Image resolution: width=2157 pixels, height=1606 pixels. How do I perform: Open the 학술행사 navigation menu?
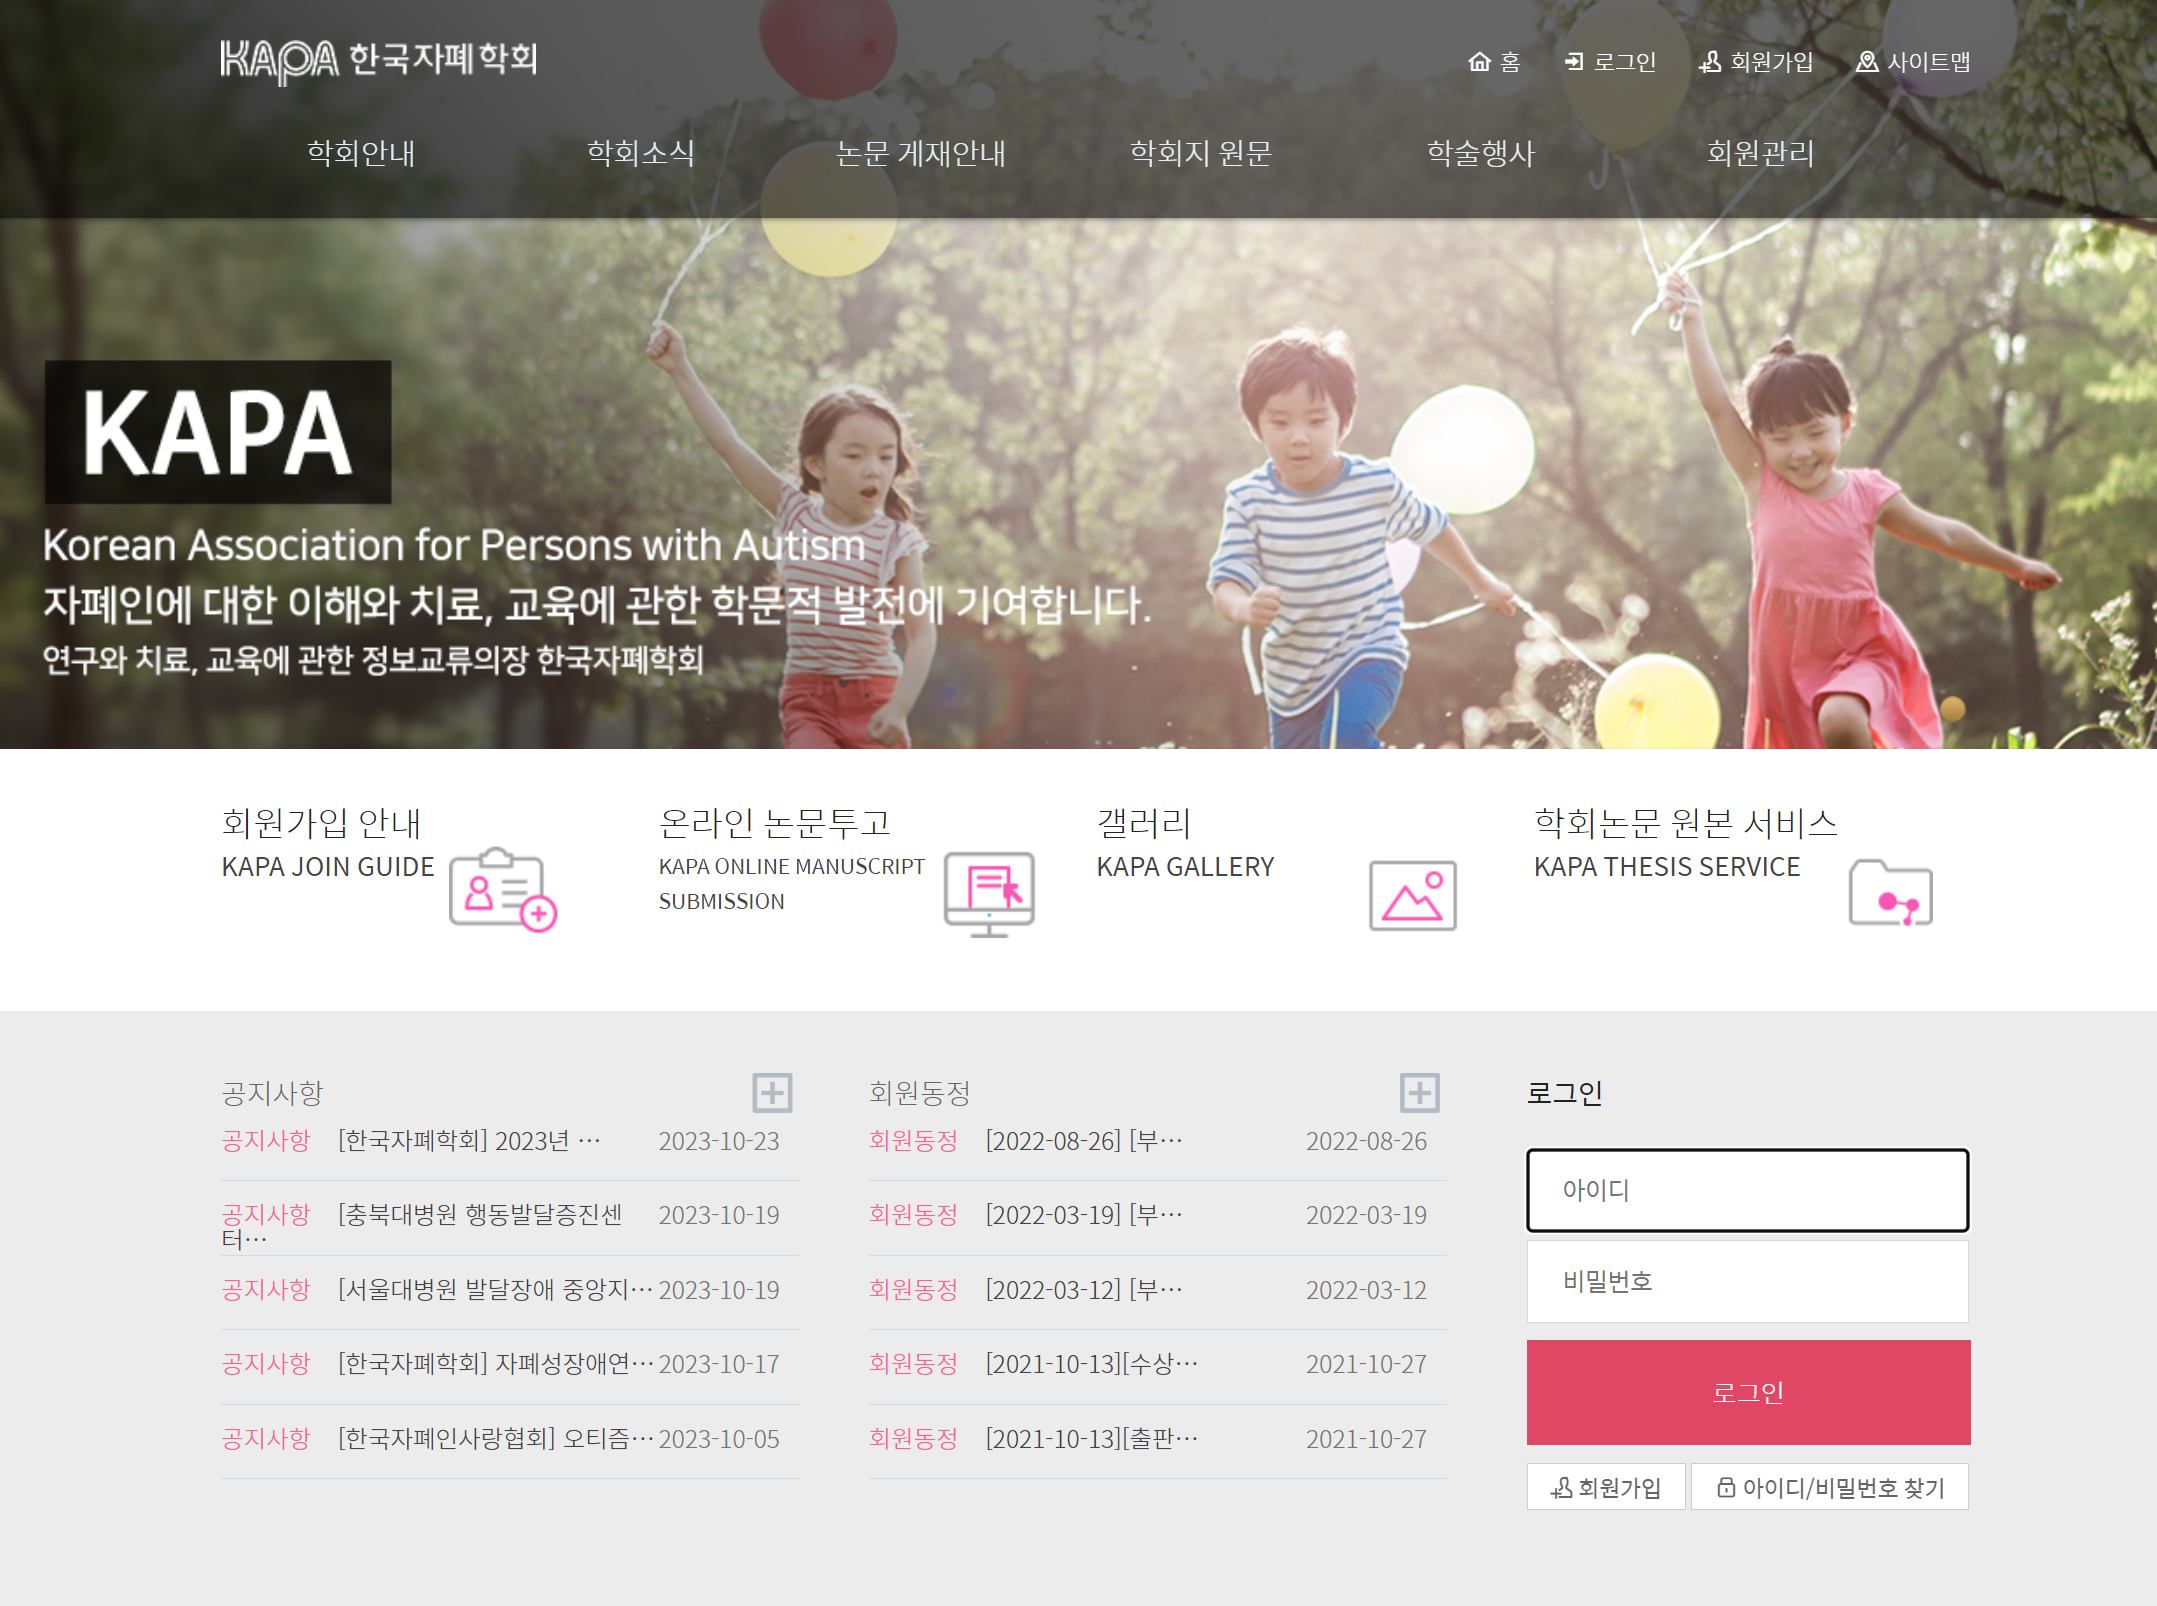point(1480,153)
